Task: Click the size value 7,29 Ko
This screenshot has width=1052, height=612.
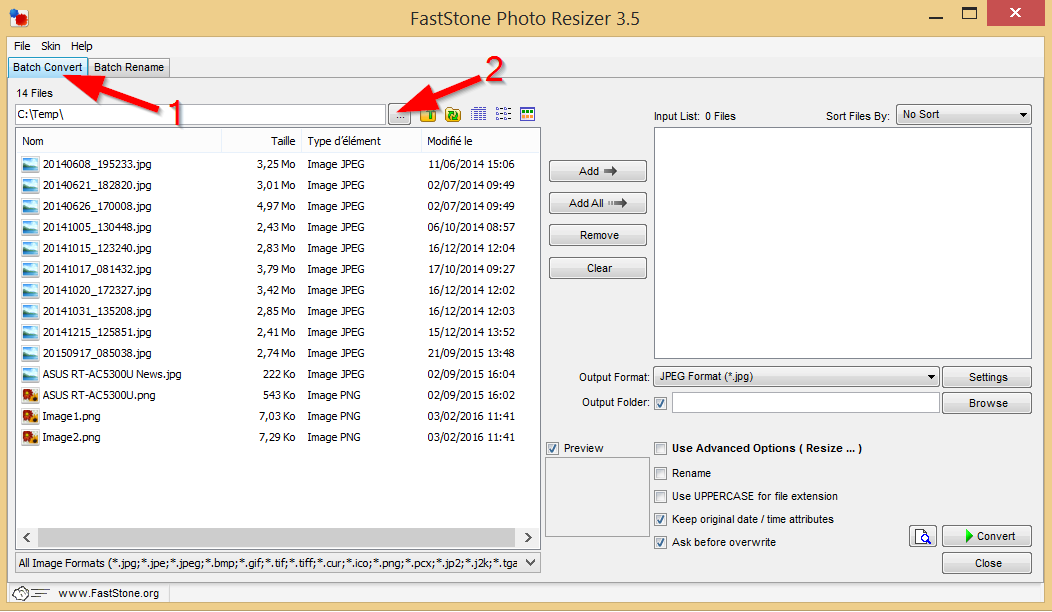Action: tap(277, 438)
